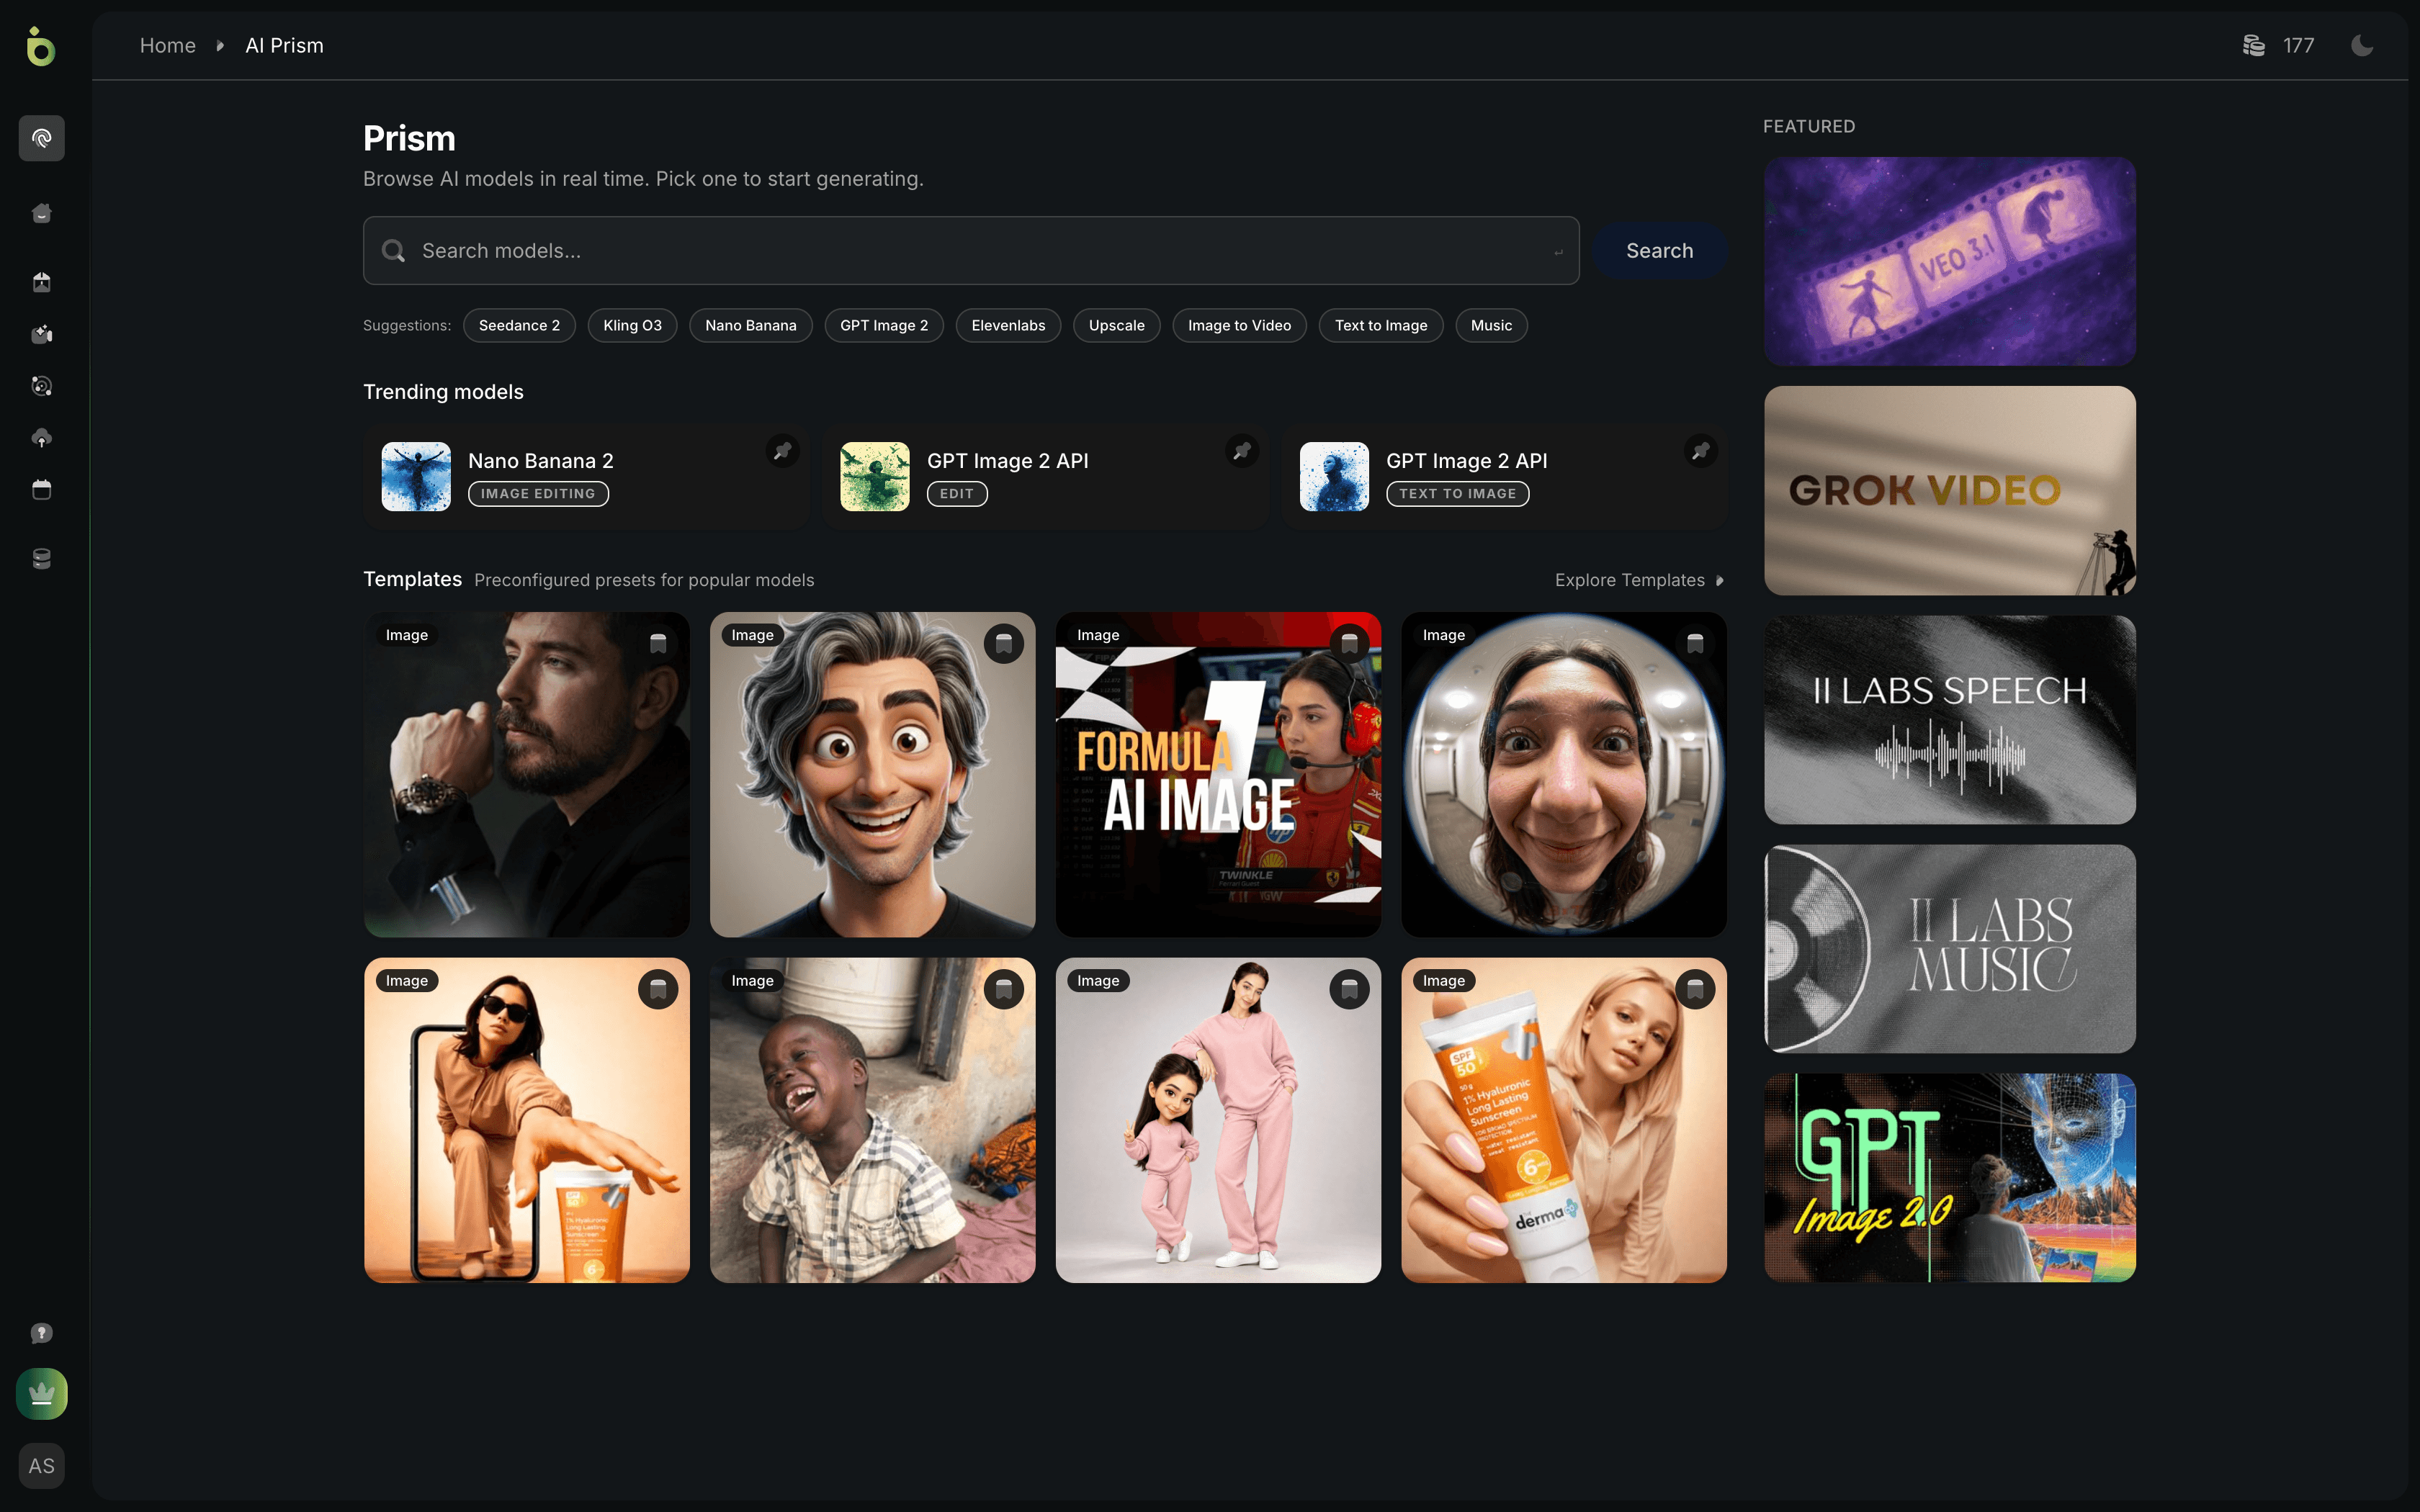The height and width of the screenshot is (1512, 2420).
Task: Open the II Labs Music featured card
Action: click(1949, 948)
